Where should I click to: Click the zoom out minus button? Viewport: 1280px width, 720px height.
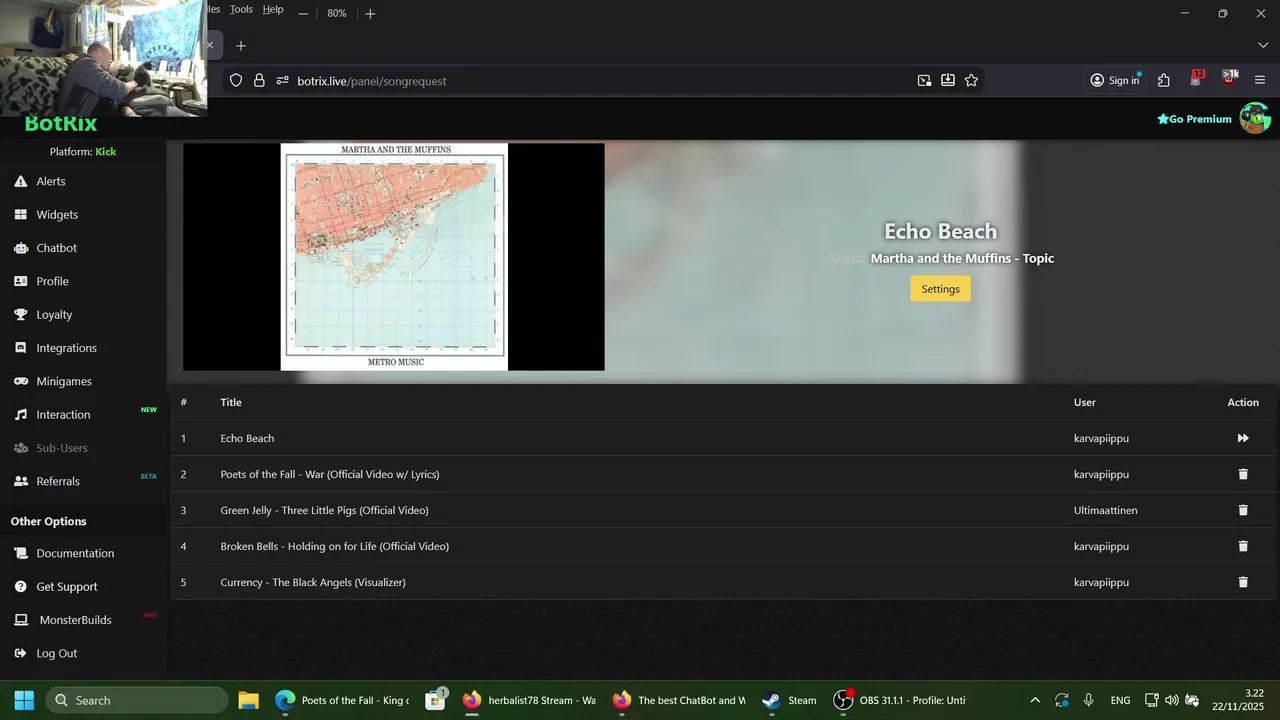(303, 13)
